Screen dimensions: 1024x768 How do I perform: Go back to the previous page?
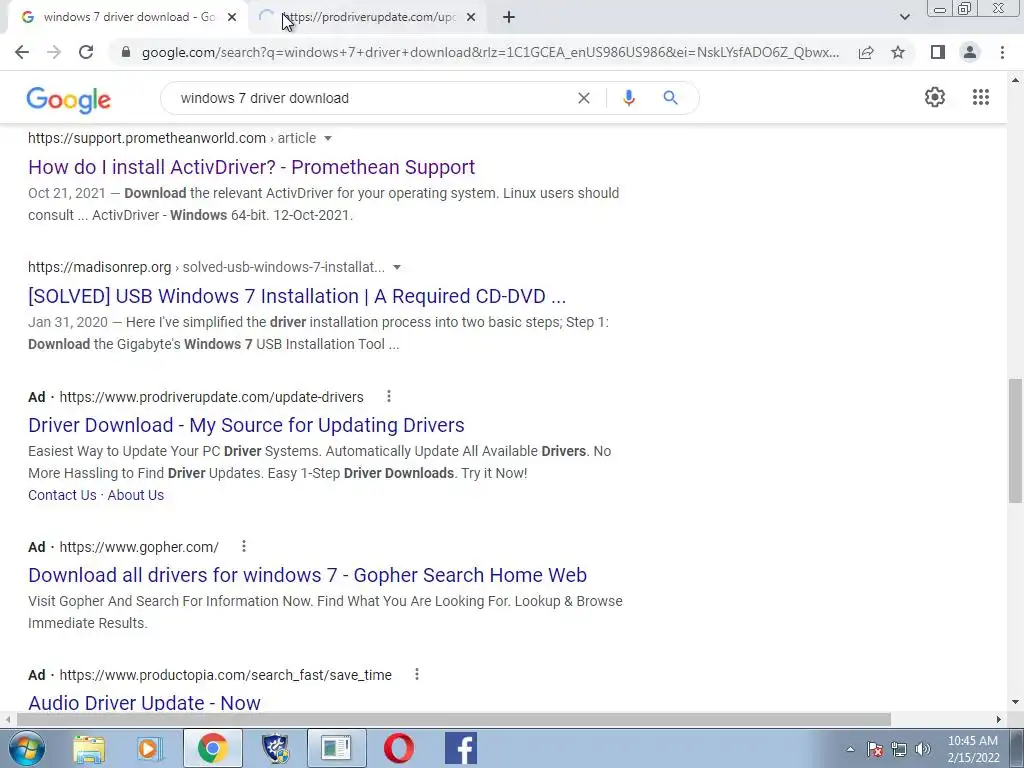coord(22,52)
